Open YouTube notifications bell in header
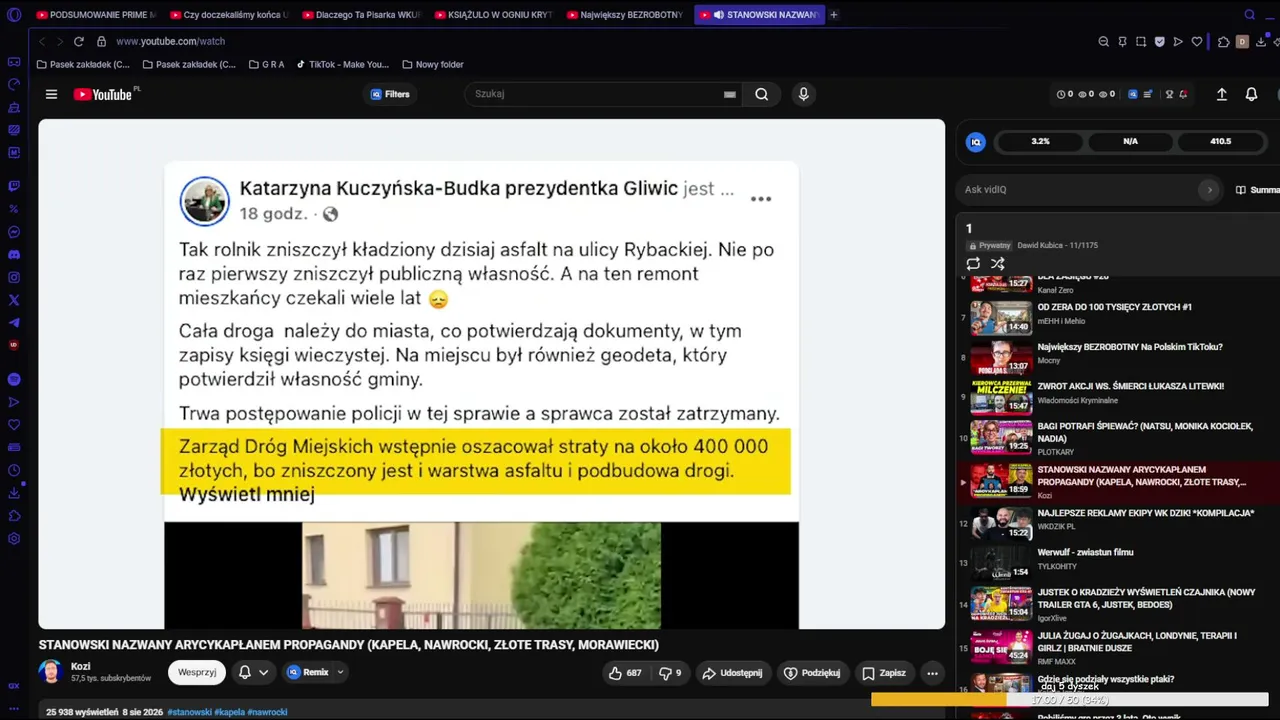This screenshot has width=1280, height=720. 1251,94
